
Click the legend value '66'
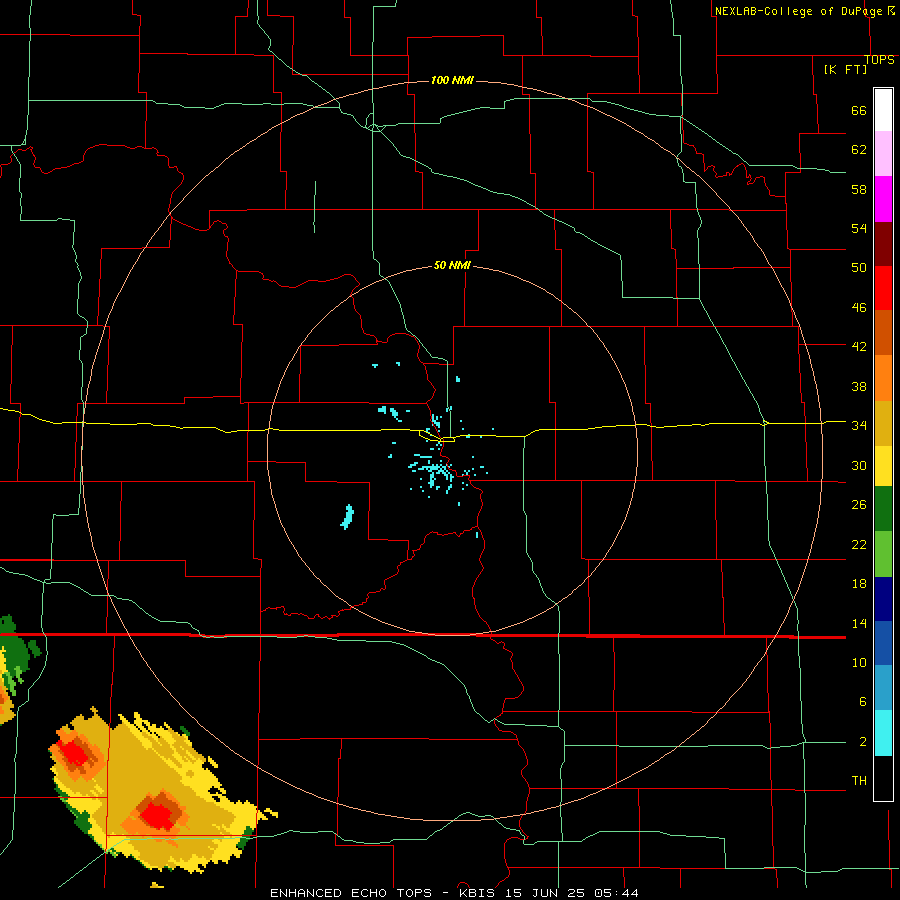pyautogui.click(x=859, y=110)
